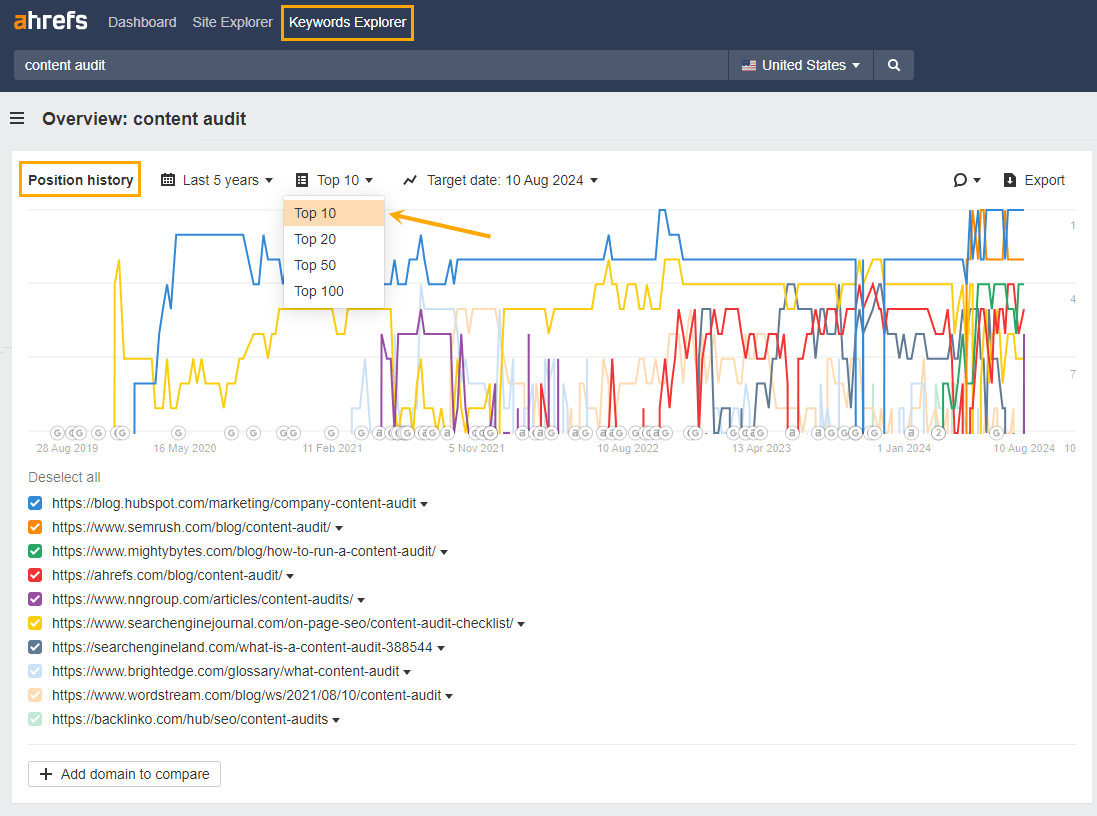Open the United States country selector

tap(800, 64)
